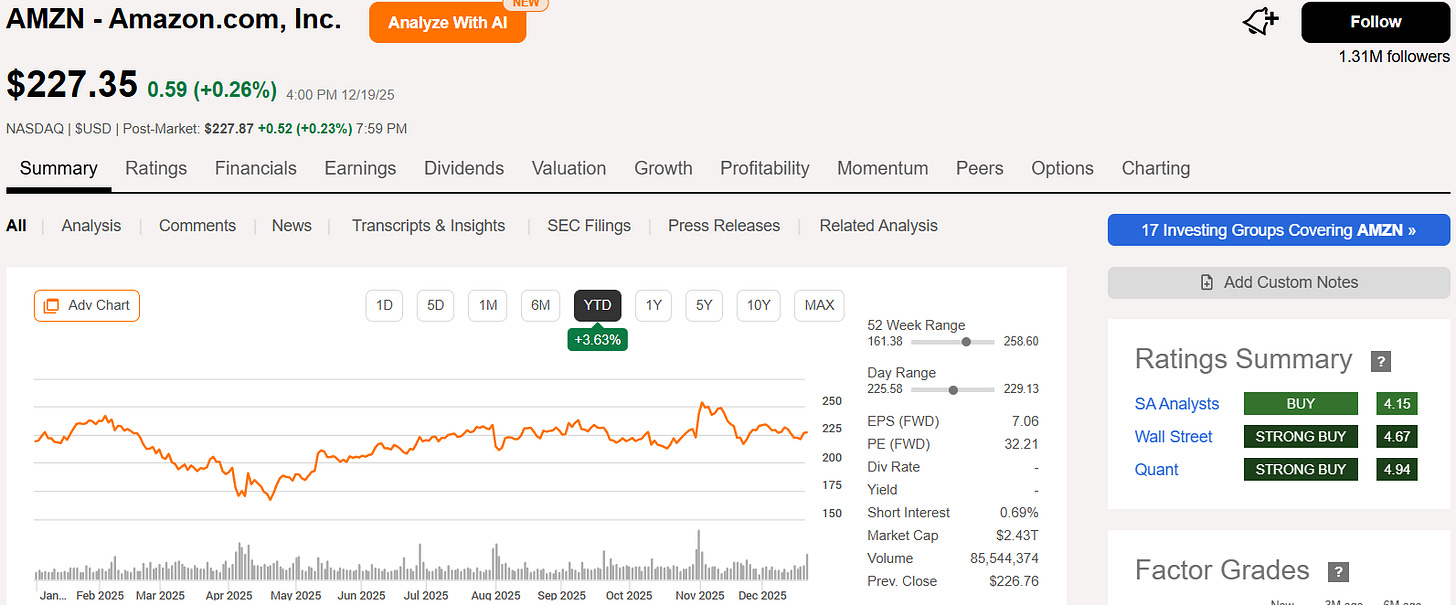The width and height of the screenshot is (1456, 605).
Task: Click the 4.94 rating score
Action: pyautogui.click(x=1397, y=470)
